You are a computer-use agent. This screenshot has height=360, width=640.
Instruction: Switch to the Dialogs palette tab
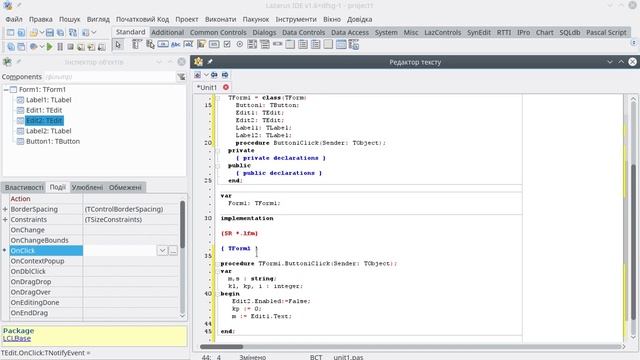pos(264,32)
